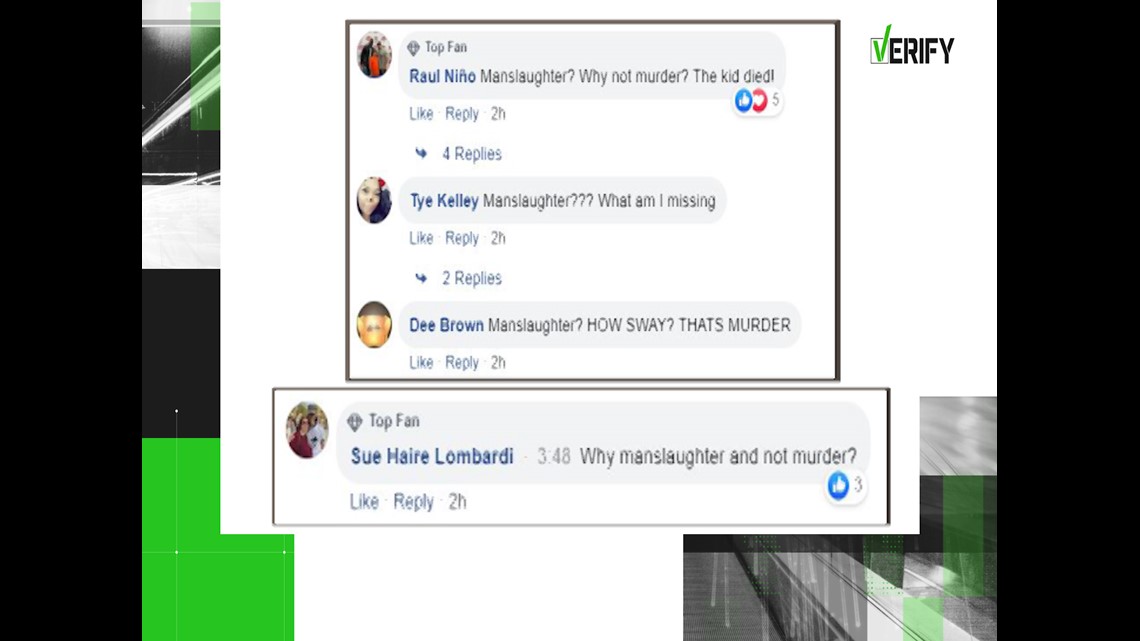Click the reply arrow icon beside 4 Replies
The width and height of the screenshot is (1140, 641).
[x=421, y=153]
